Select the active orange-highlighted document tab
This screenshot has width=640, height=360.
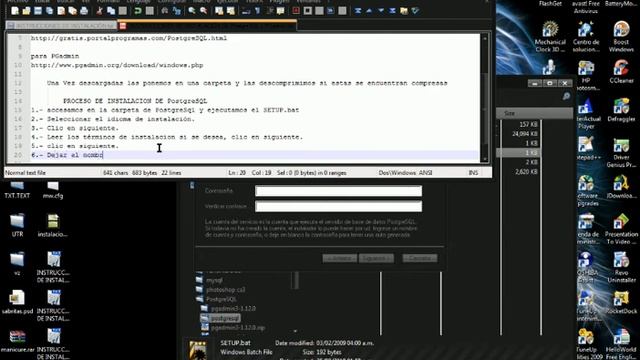(x=207, y=26)
